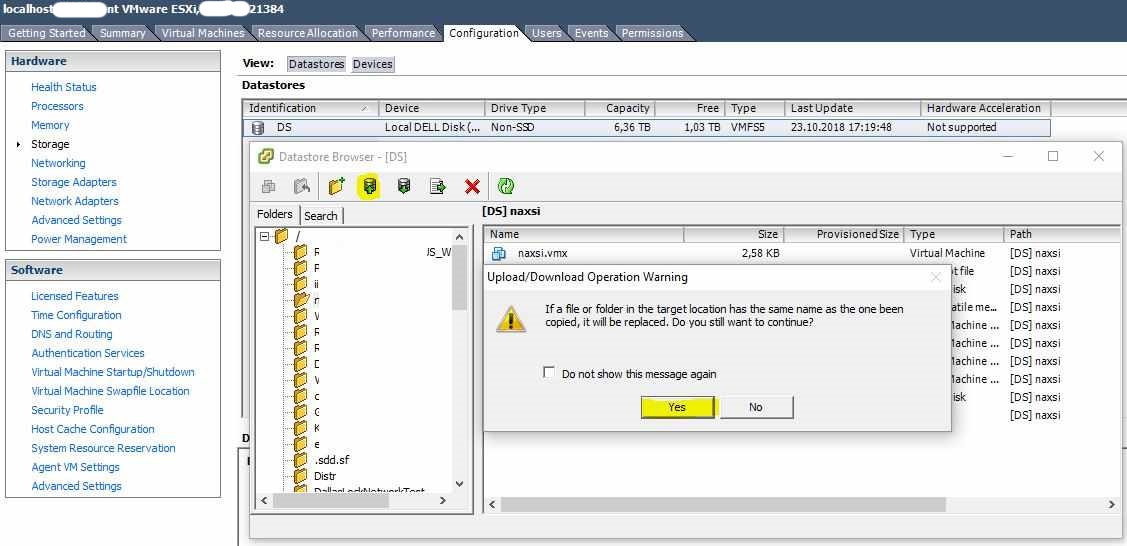Open Agent VM Settings link
This screenshot has height=546, width=1127.
point(75,467)
